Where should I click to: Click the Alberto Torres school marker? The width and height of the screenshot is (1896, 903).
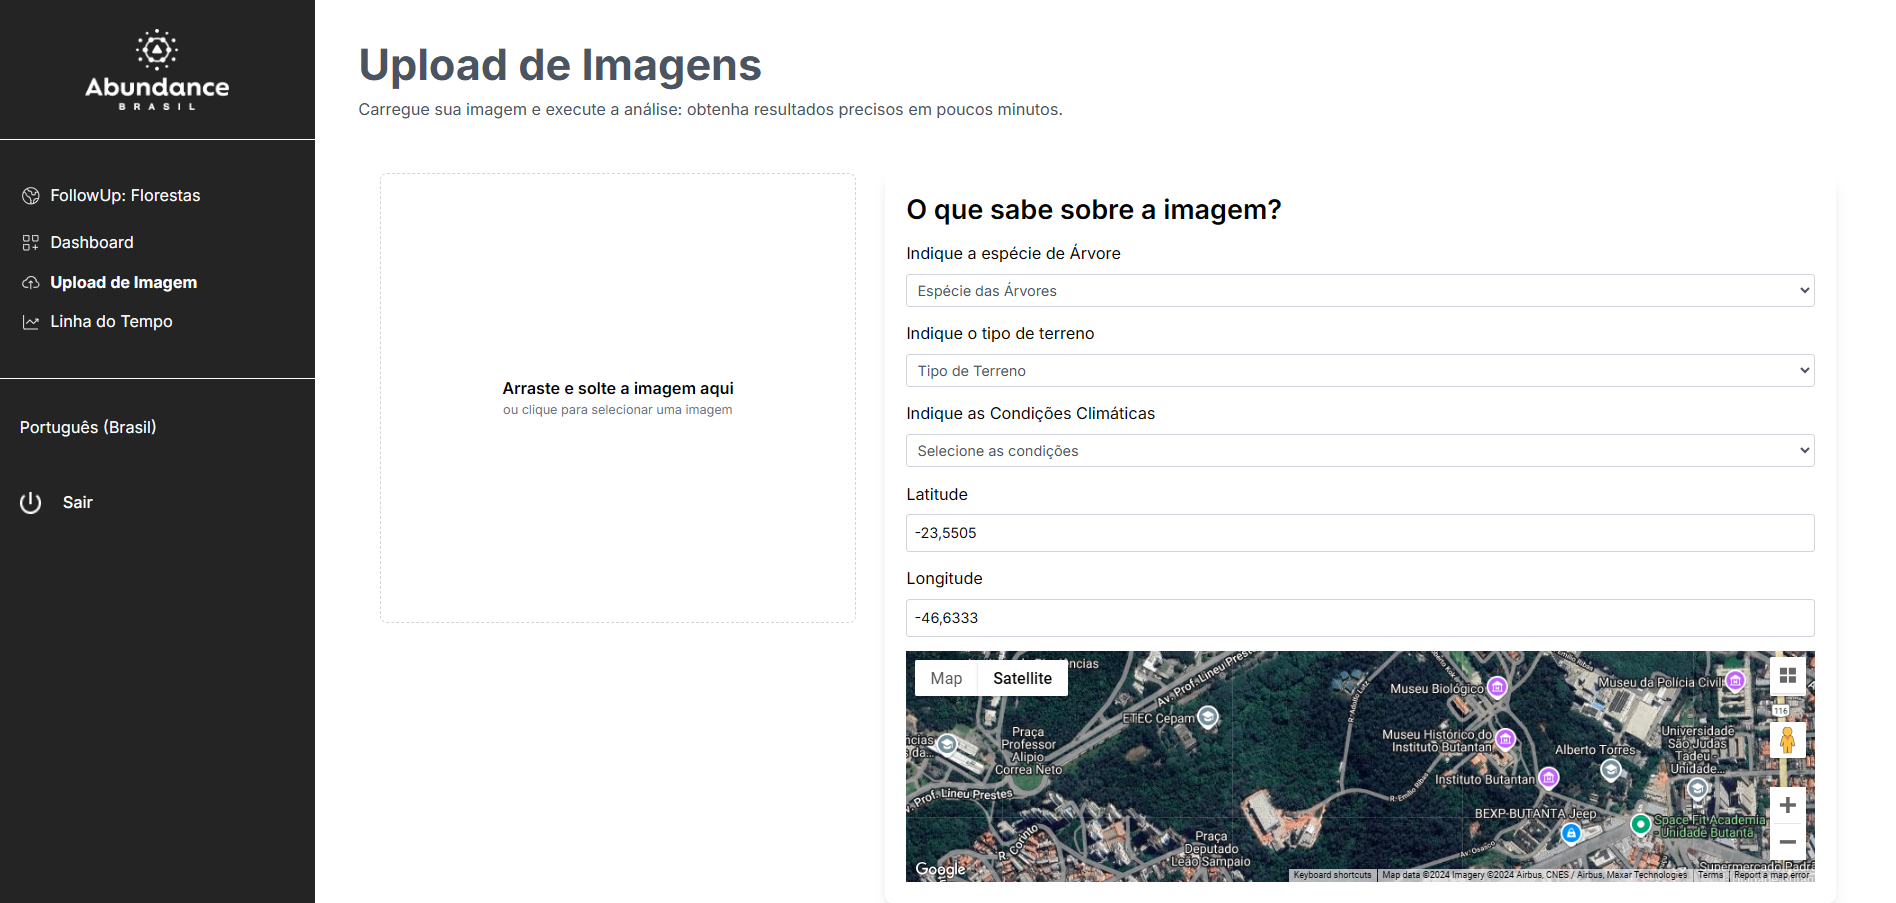[1610, 769]
